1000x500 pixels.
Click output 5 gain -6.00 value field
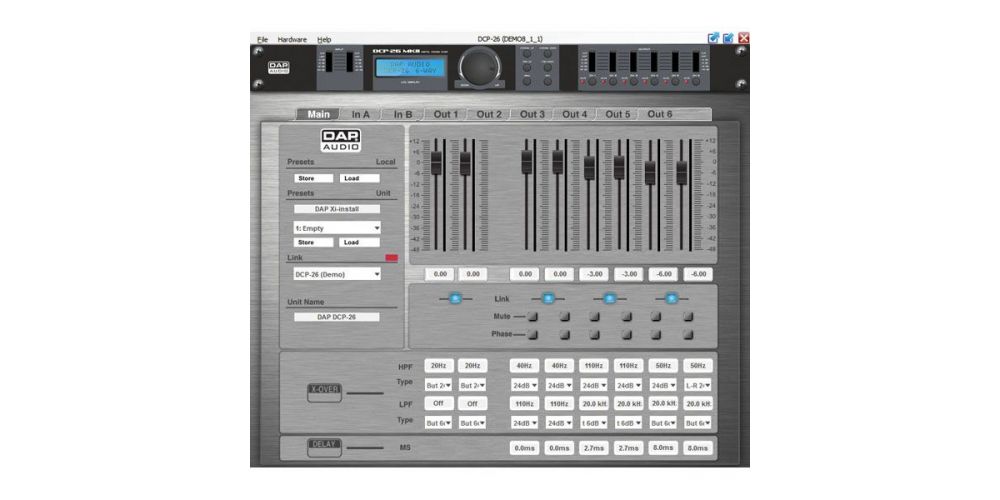coord(663,274)
